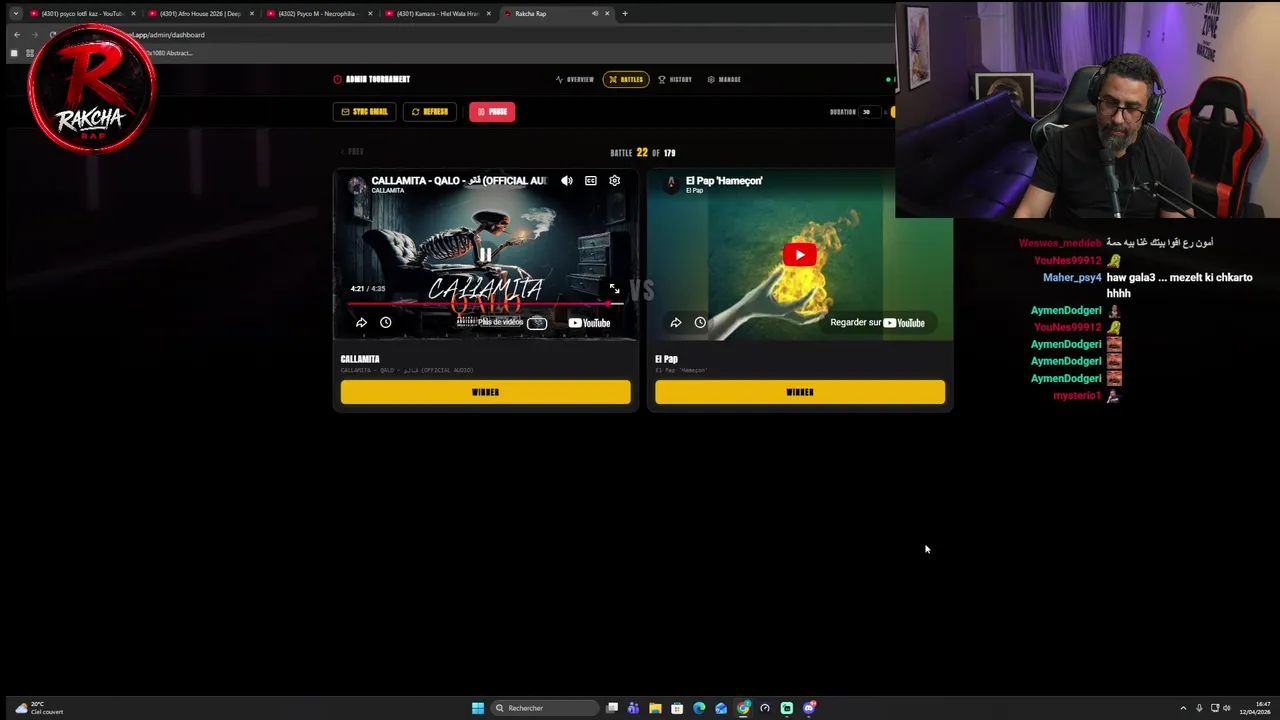The height and width of the screenshot is (720, 1280).
Task: Open the bookmarks apps grid icon
Action: (x=30, y=53)
